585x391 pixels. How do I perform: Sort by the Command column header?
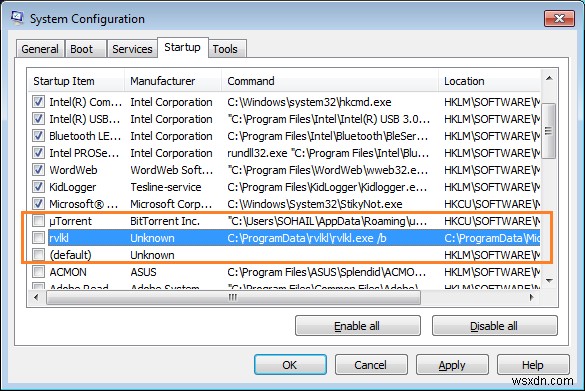[330, 81]
